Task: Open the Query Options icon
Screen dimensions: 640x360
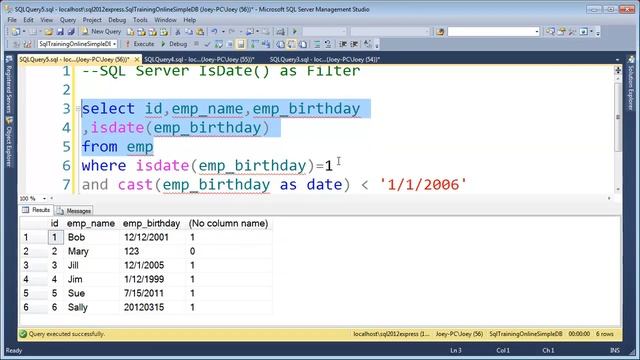Action: [230, 44]
